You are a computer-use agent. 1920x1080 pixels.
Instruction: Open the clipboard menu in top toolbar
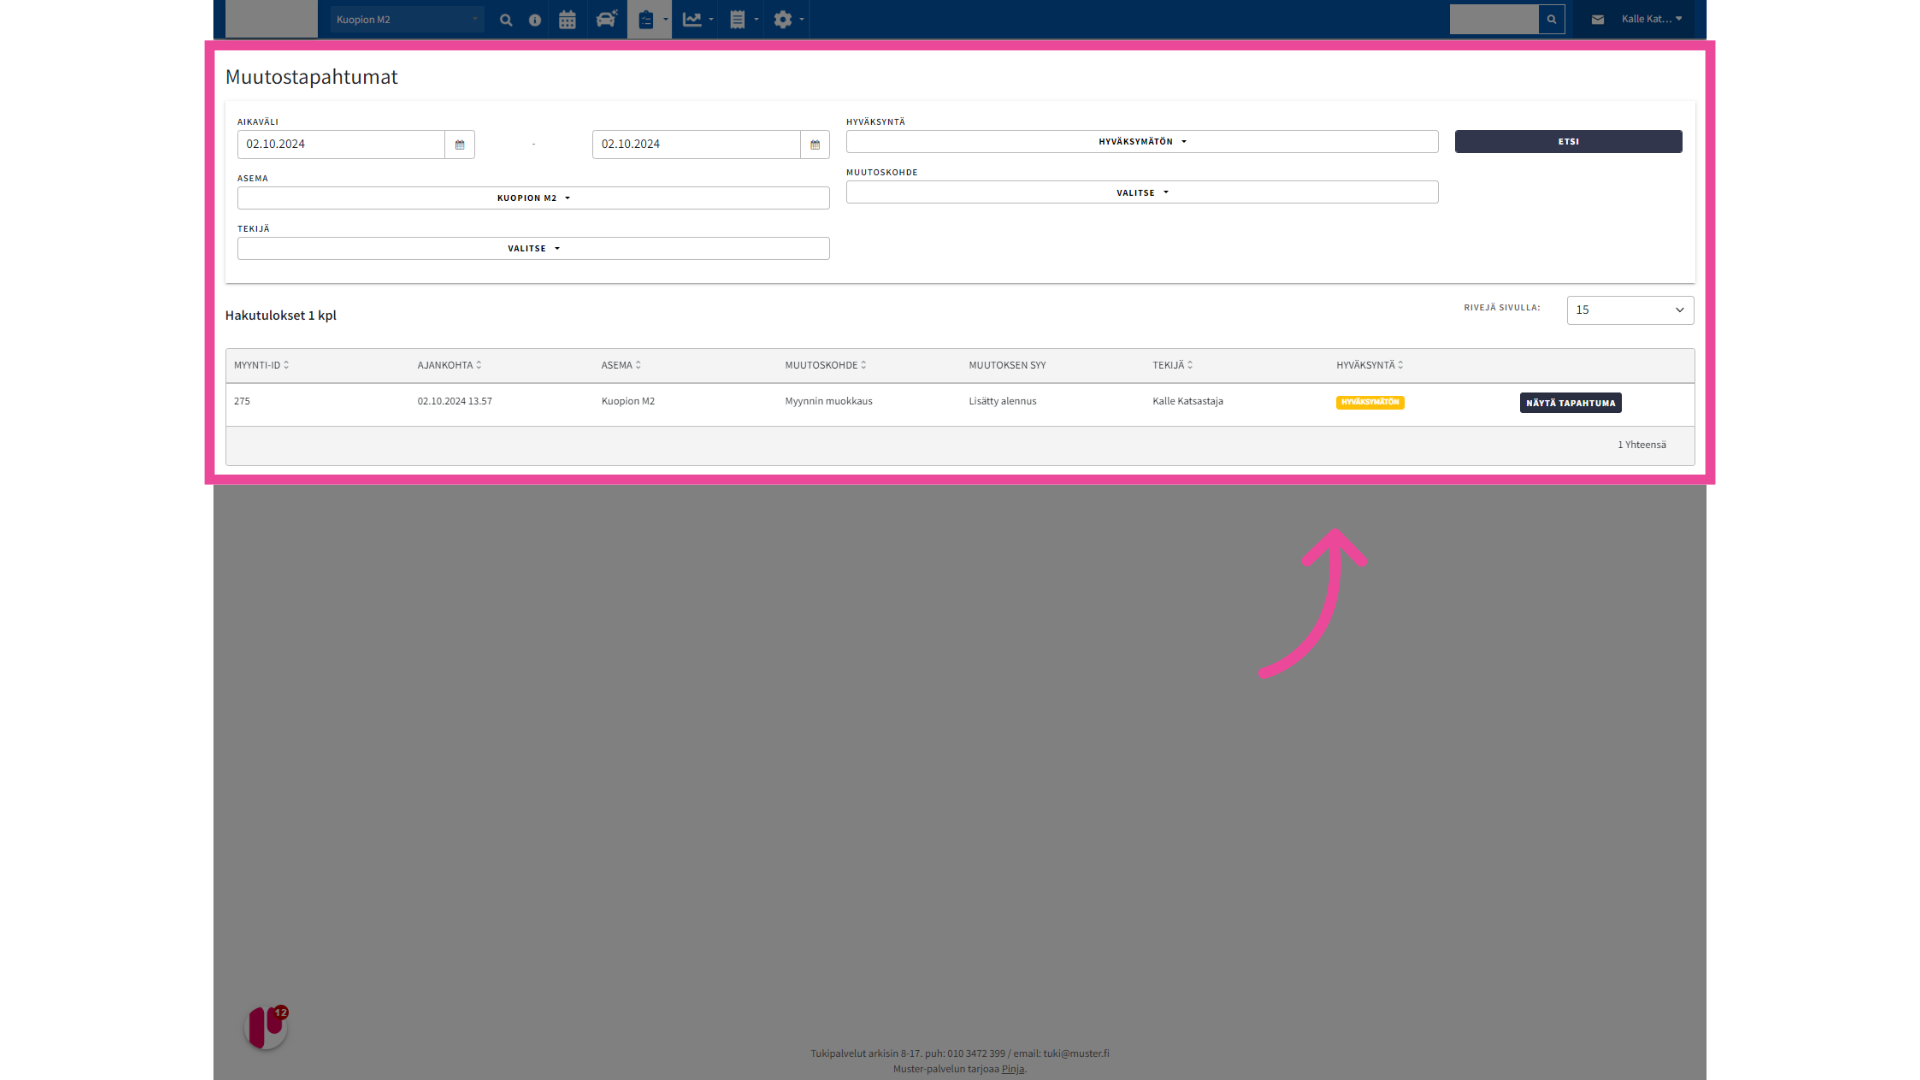click(650, 19)
